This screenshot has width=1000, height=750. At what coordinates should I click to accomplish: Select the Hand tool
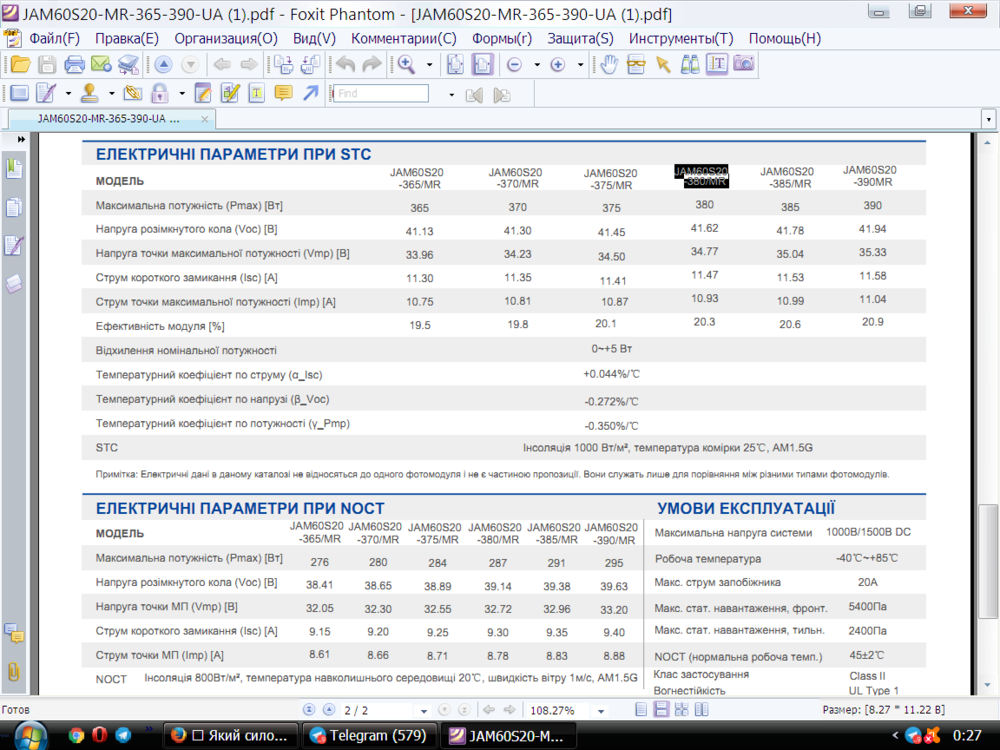[x=609, y=65]
